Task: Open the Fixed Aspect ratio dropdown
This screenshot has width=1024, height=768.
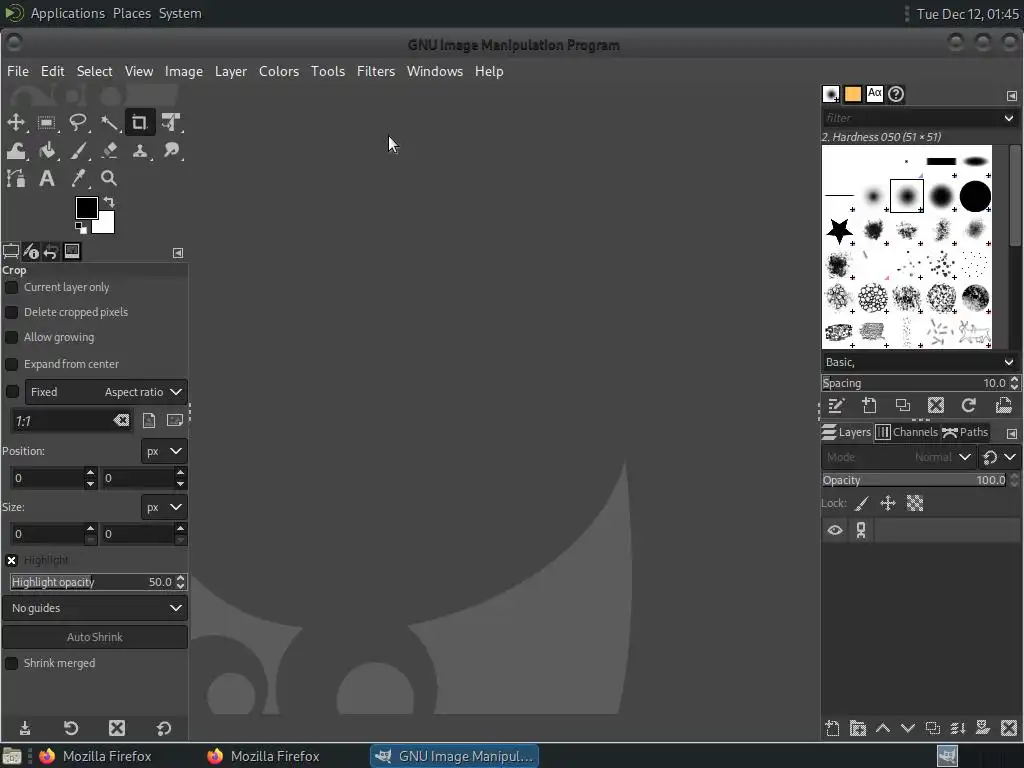Action: [106, 392]
